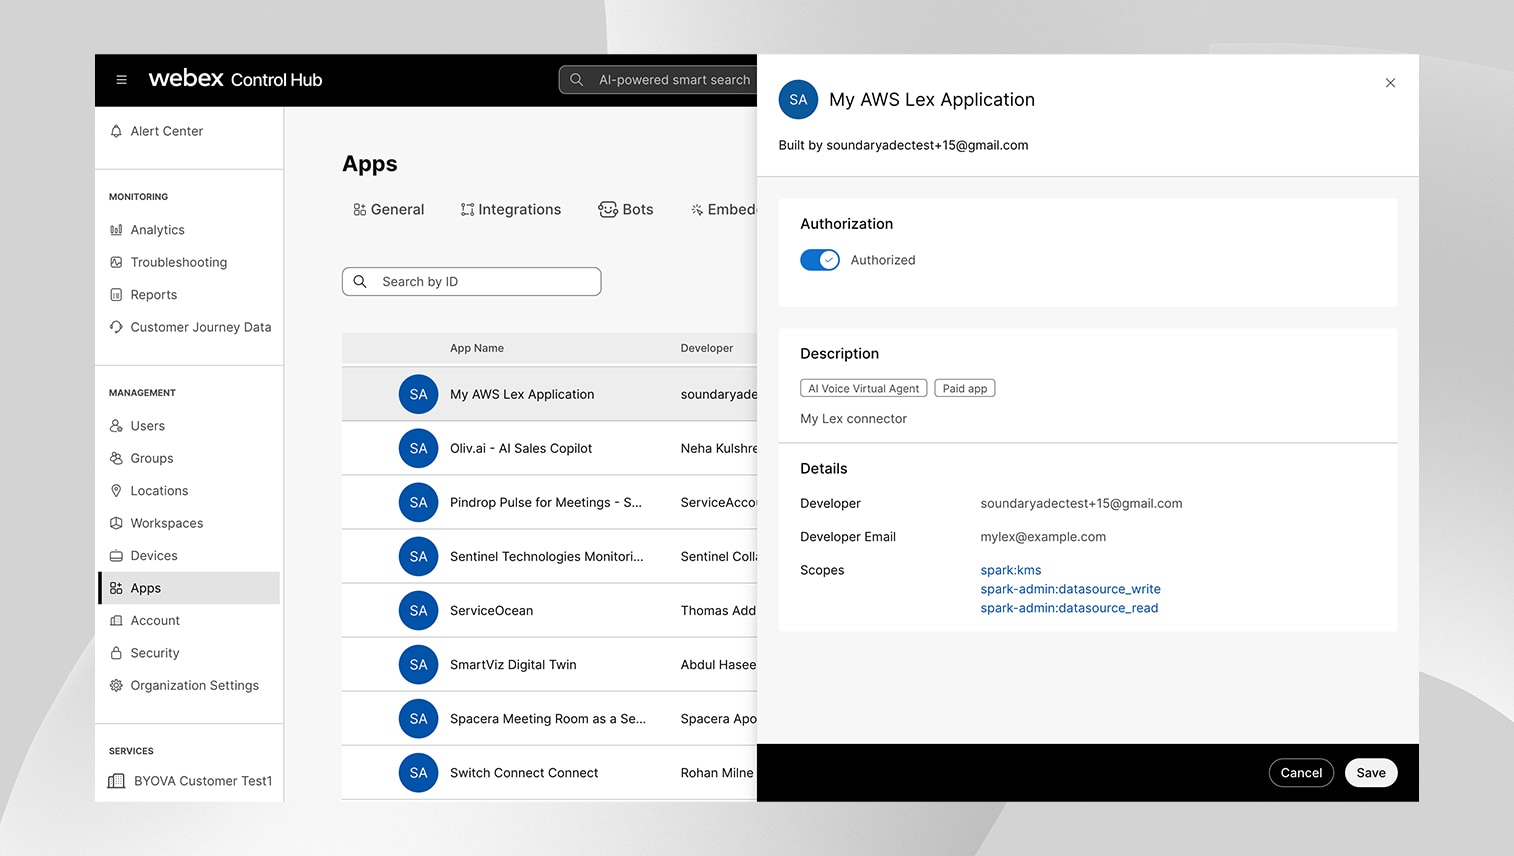Click the Devices icon in sidebar
Screen dimensions: 1514x856
coord(116,556)
